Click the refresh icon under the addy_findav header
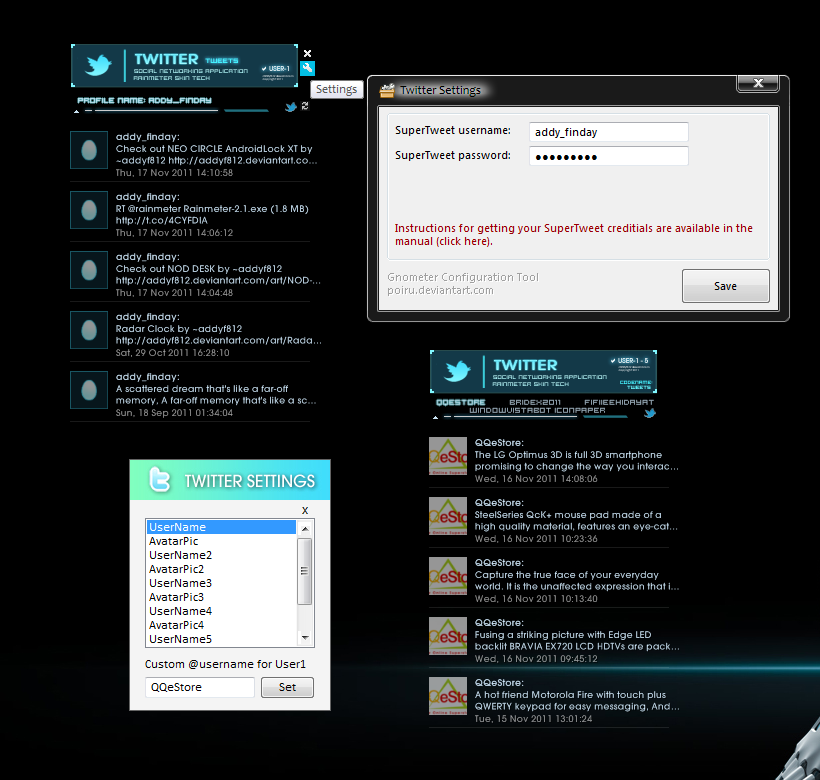 point(305,106)
